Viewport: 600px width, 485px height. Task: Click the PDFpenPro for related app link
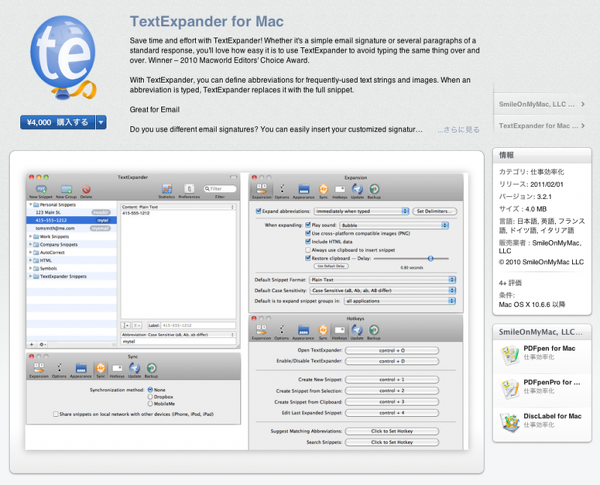click(x=551, y=382)
